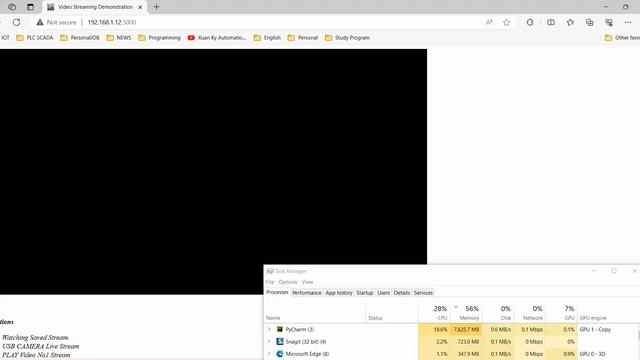Switch to Task Manager Startup tab
The width and height of the screenshot is (640, 360).
click(364, 293)
